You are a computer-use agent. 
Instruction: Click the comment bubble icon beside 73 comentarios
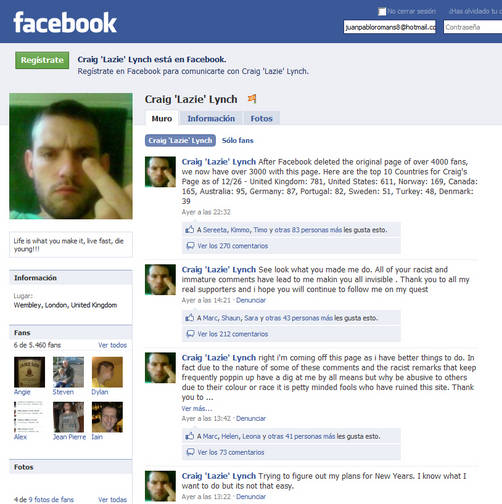tap(190, 452)
